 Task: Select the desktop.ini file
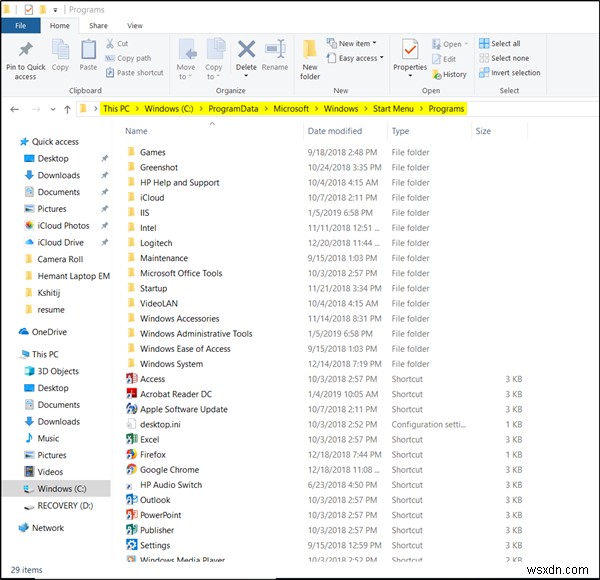(153, 424)
